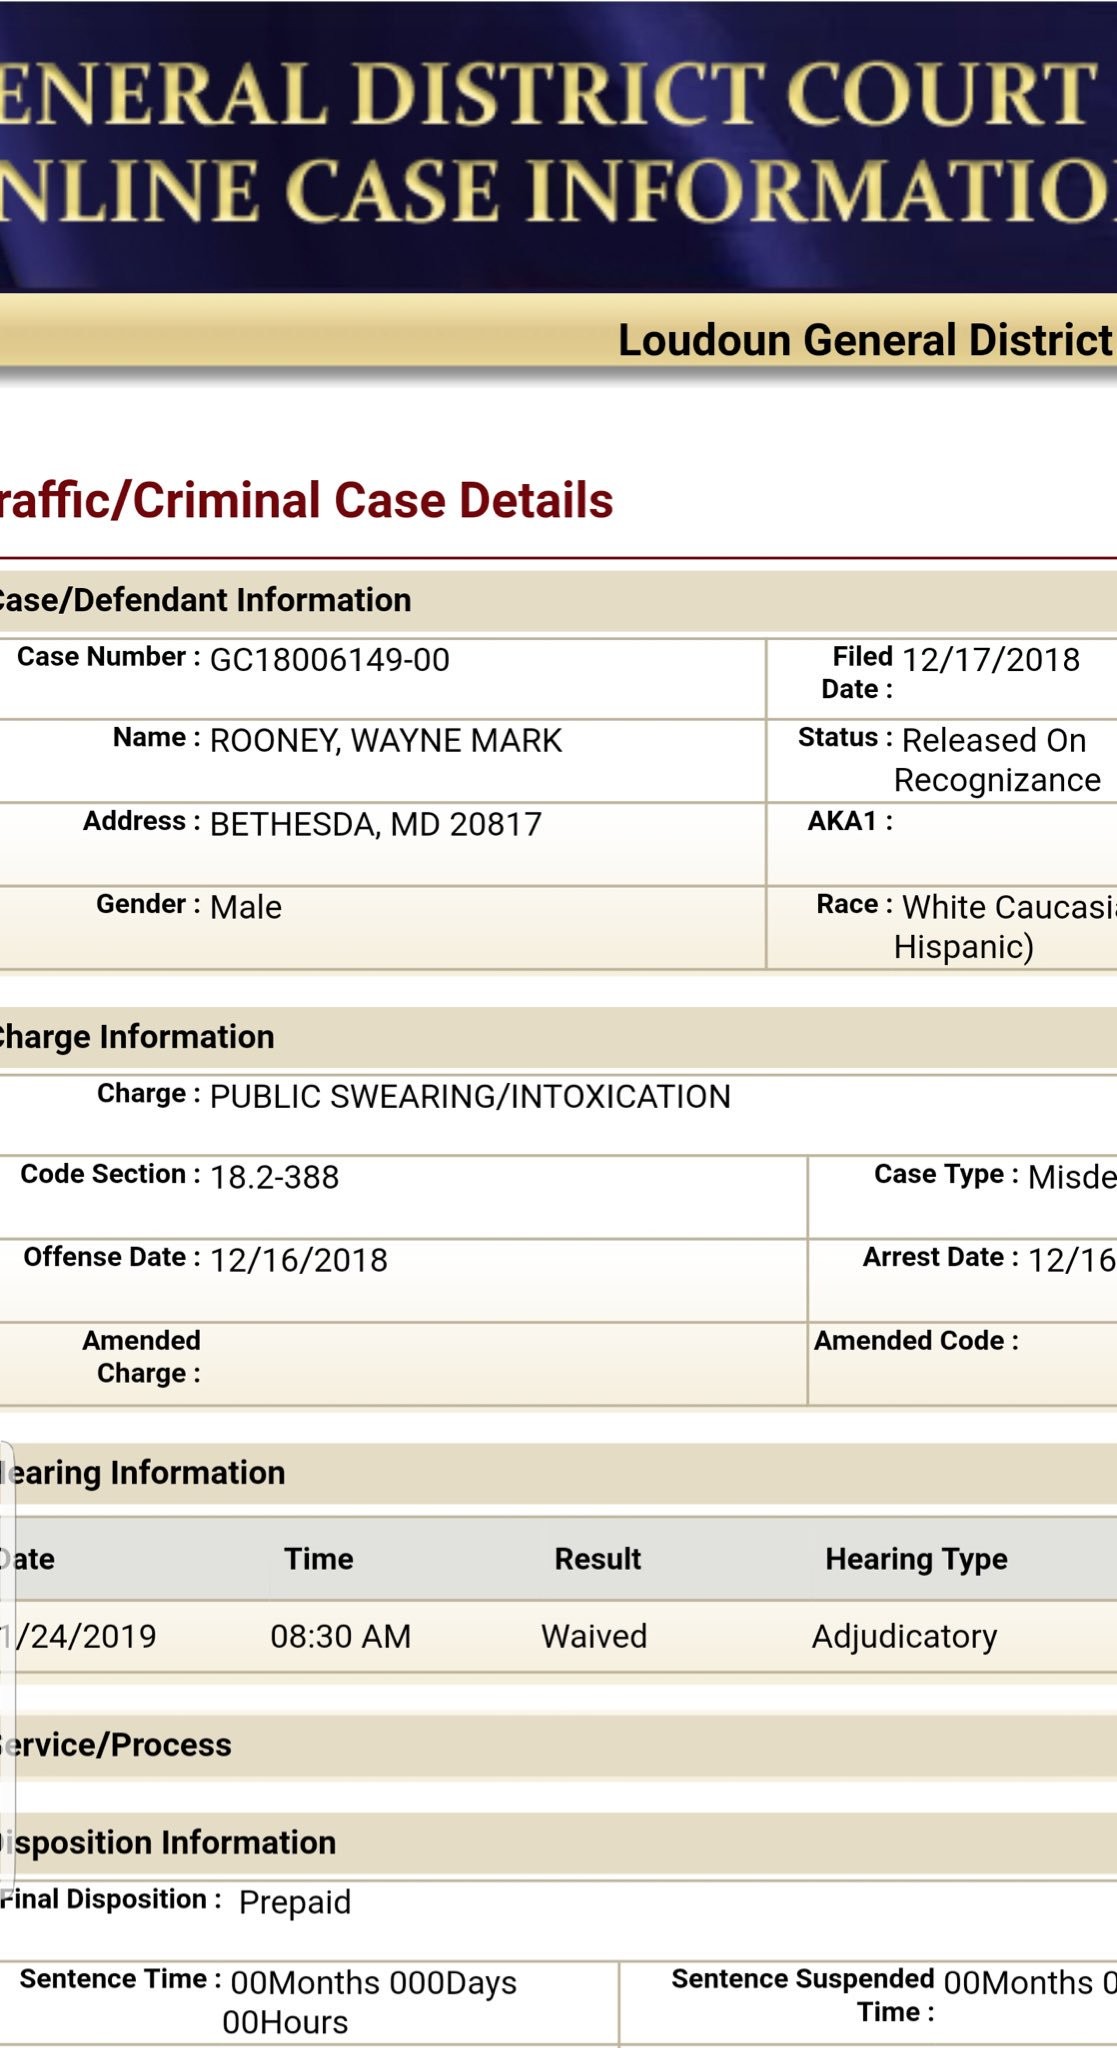Select the defendant name ROONEY, WAYNE MARK

pos(385,741)
